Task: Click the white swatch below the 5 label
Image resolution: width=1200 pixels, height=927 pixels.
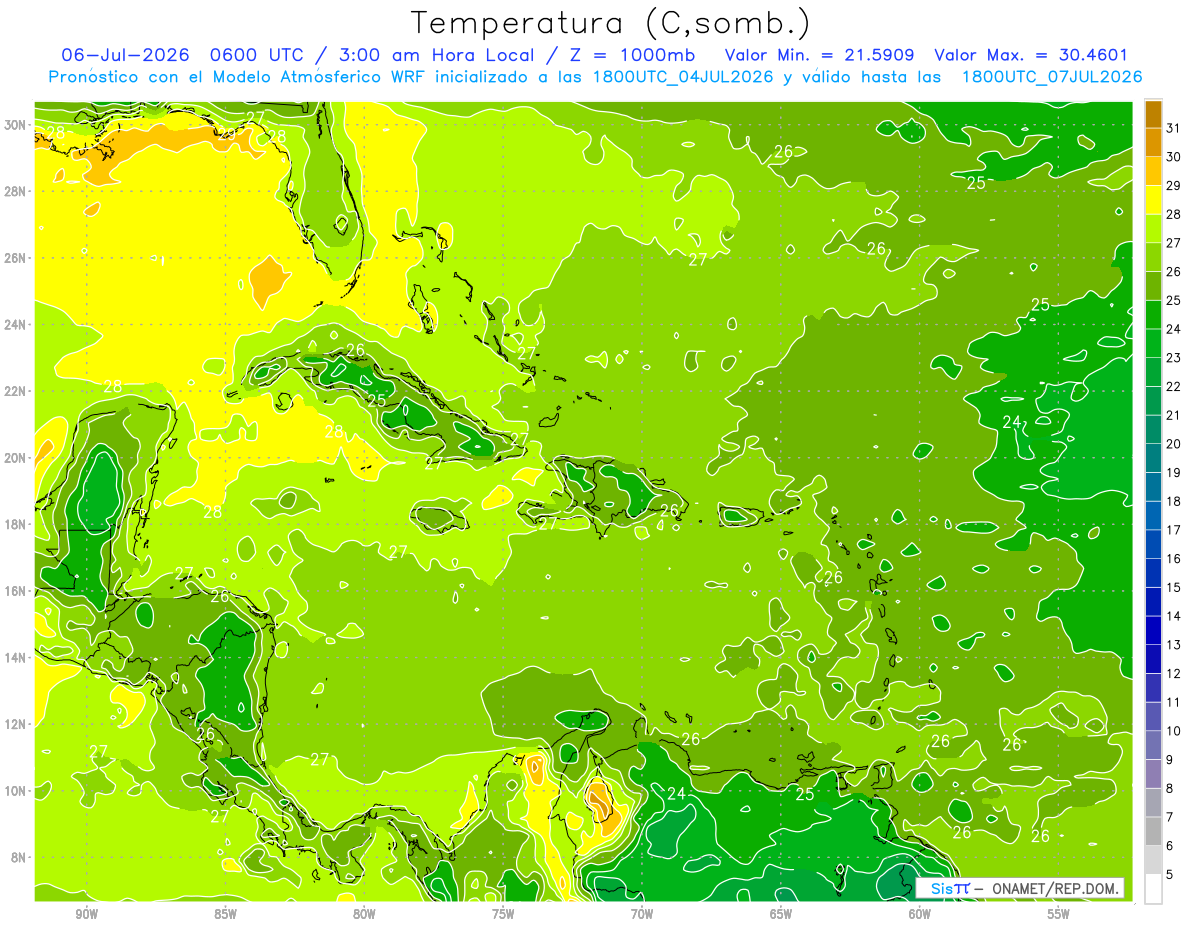Action: pyautogui.click(x=1153, y=889)
